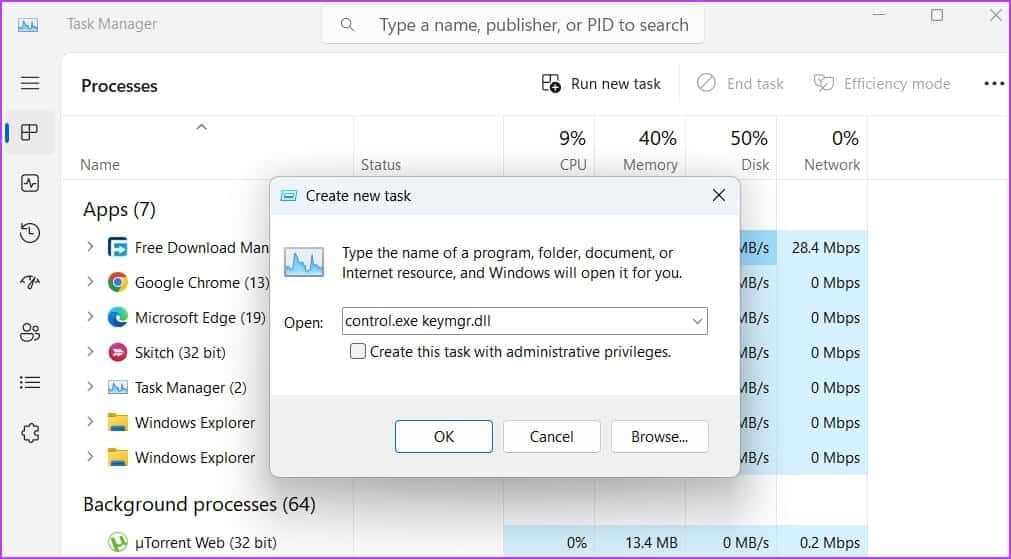This screenshot has height=559, width=1011.
Task: Expand the second Windows Explorer row
Action: [x=90, y=456]
